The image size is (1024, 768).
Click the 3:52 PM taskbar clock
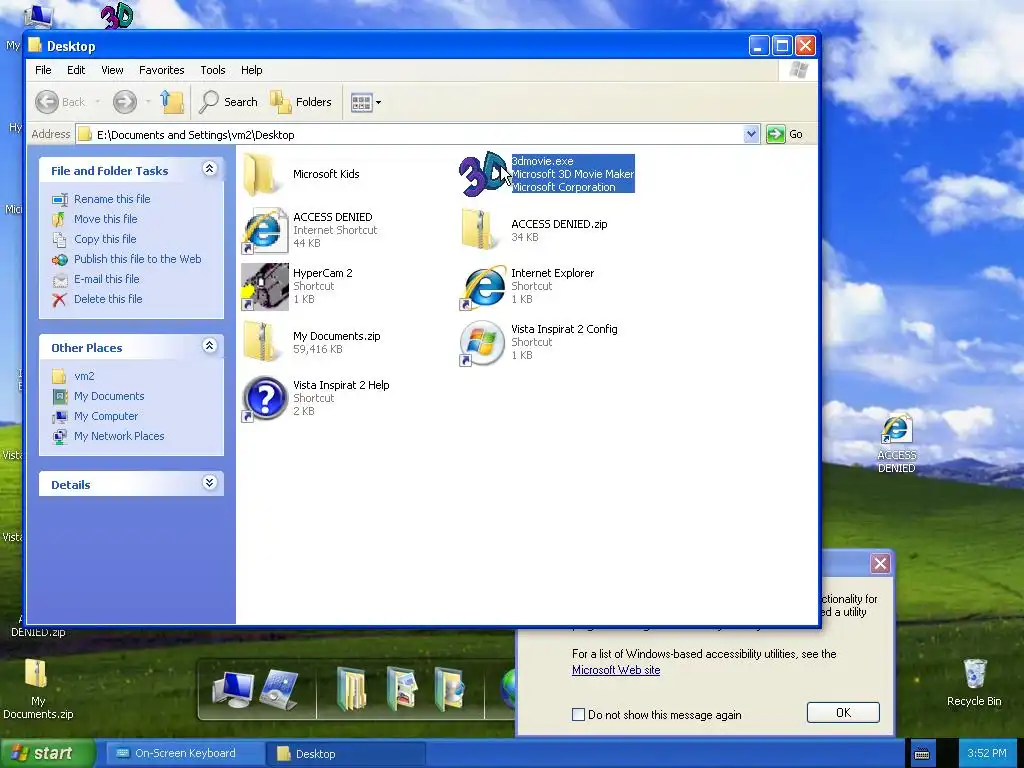(987, 754)
